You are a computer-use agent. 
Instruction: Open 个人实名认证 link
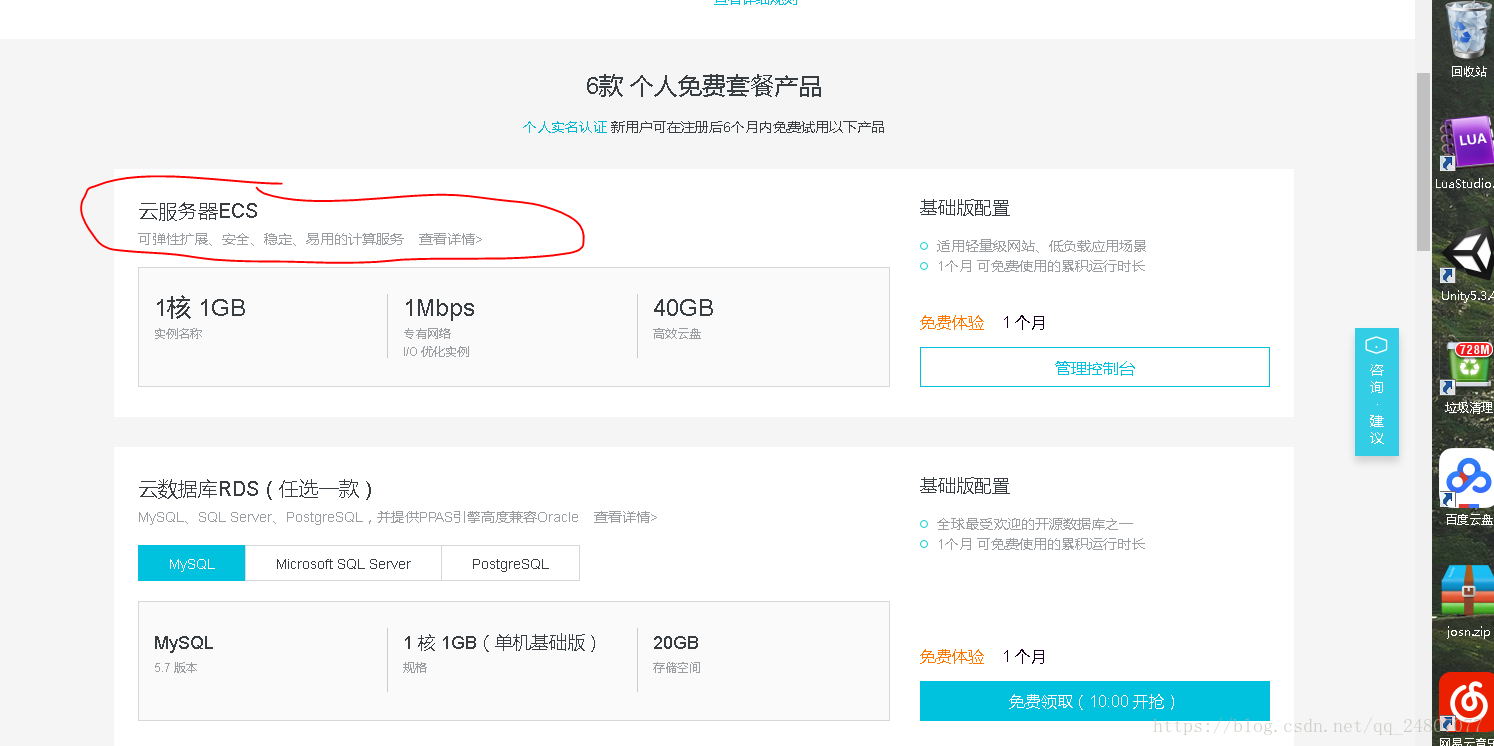[x=565, y=127]
